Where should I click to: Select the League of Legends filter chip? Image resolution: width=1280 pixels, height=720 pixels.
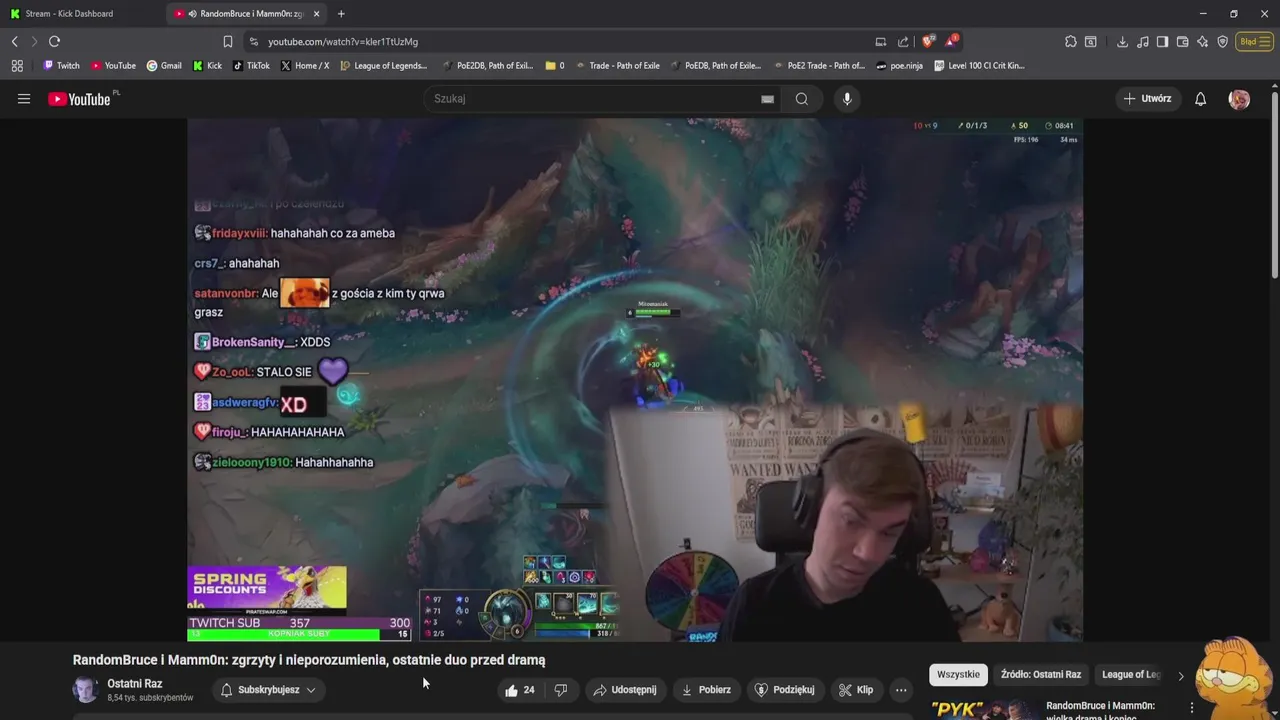click(x=1130, y=675)
